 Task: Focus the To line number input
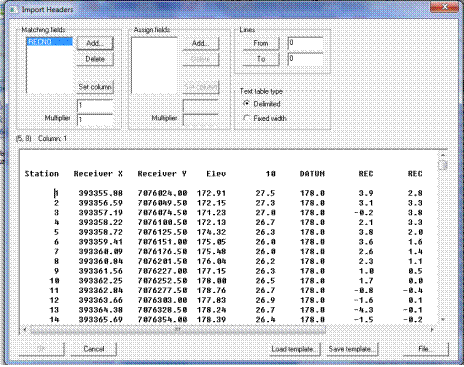click(x=305, y=59)
